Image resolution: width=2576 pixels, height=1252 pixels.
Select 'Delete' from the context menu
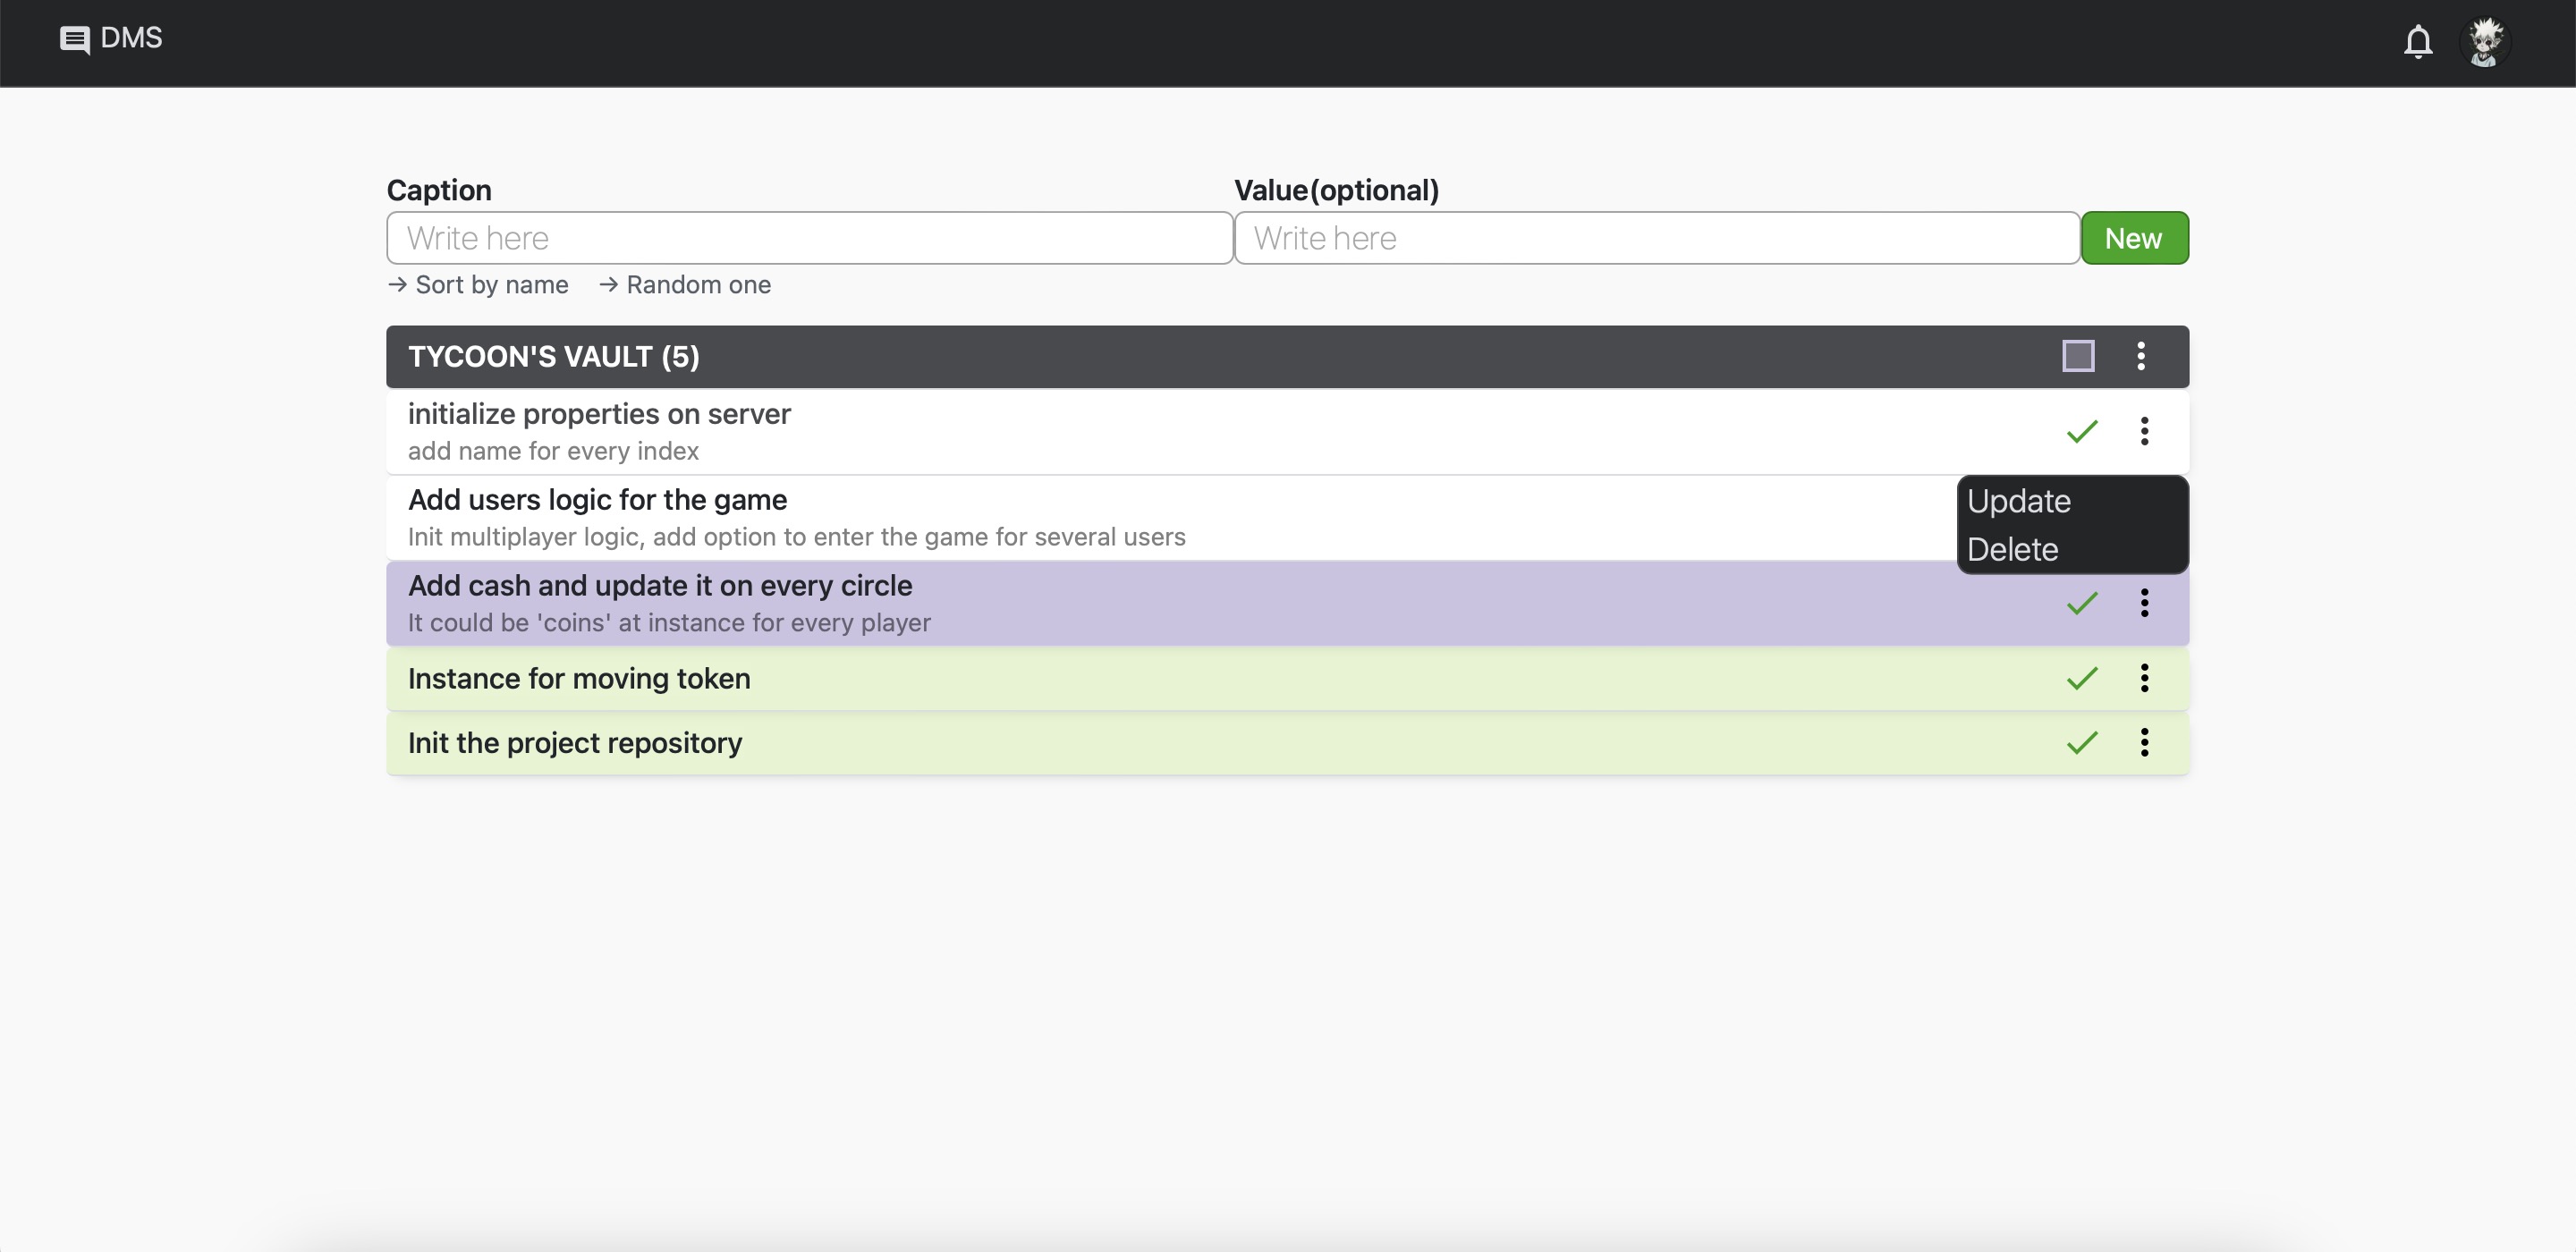coord(2012,546)
